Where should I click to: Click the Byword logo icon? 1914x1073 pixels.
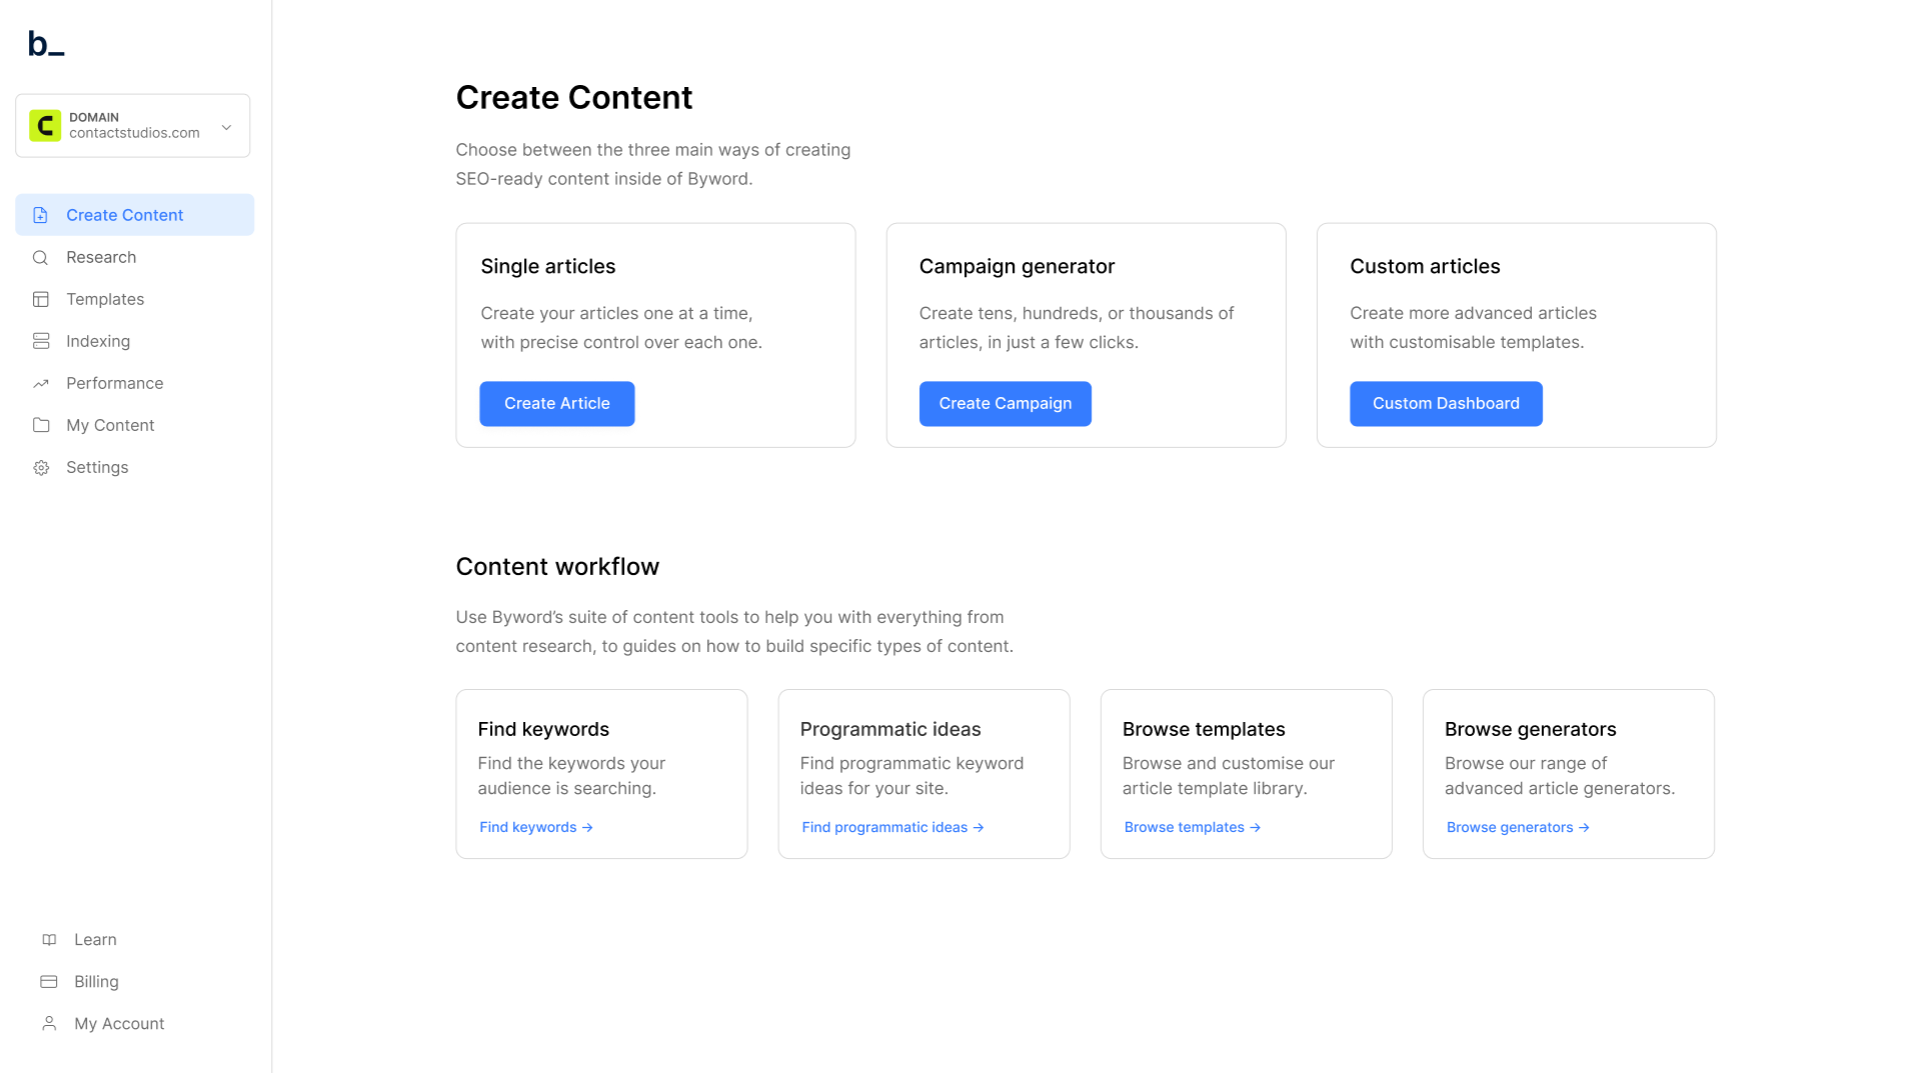click(x=46, y=44)
